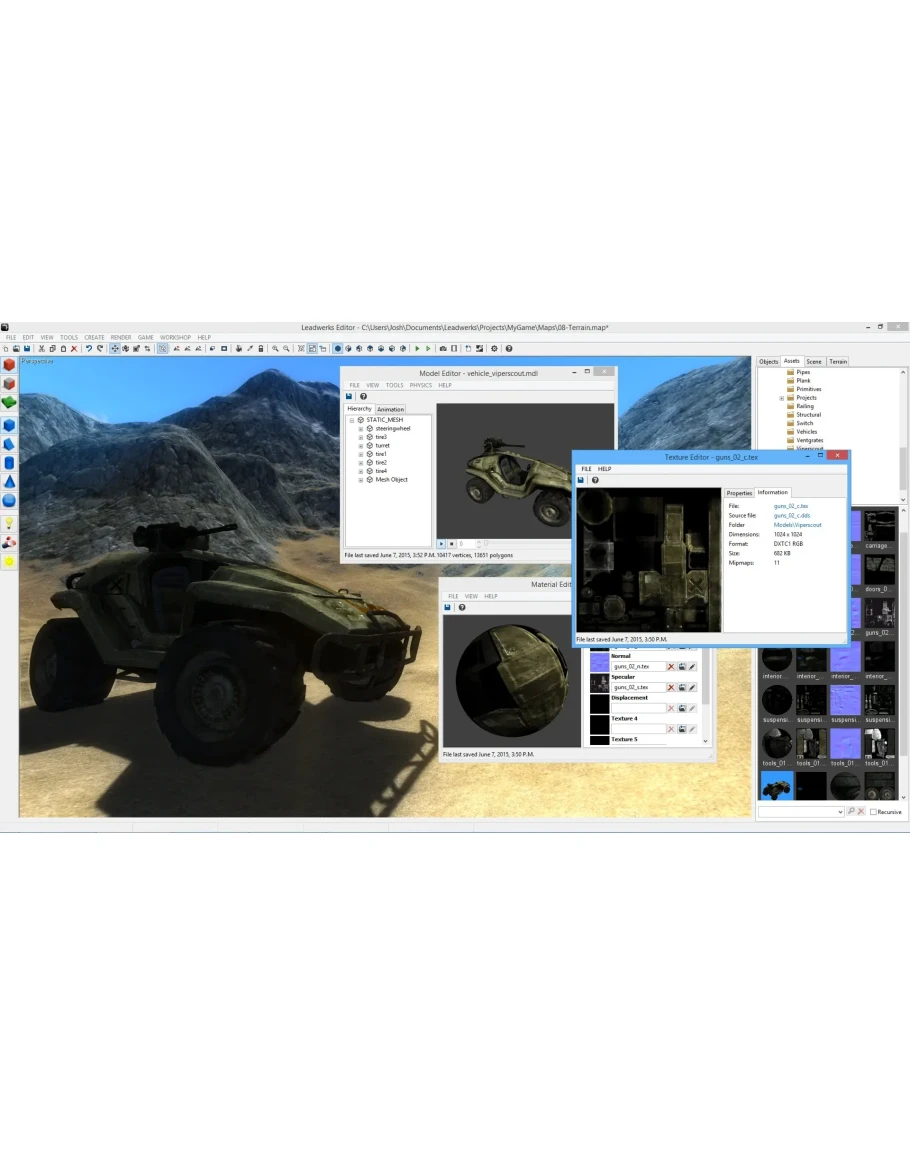The image size is (910, 1155).
Task: Edit the Specular texture with pencil icon
Action: pos(692,688)
